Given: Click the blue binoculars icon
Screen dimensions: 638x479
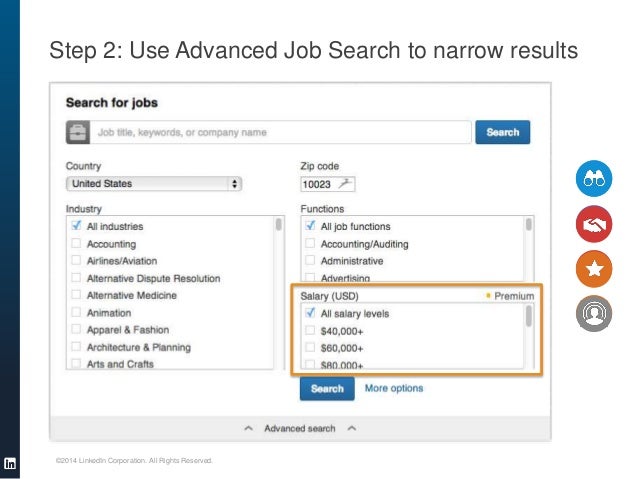Looking at the screenshot, I should [593, 178].
